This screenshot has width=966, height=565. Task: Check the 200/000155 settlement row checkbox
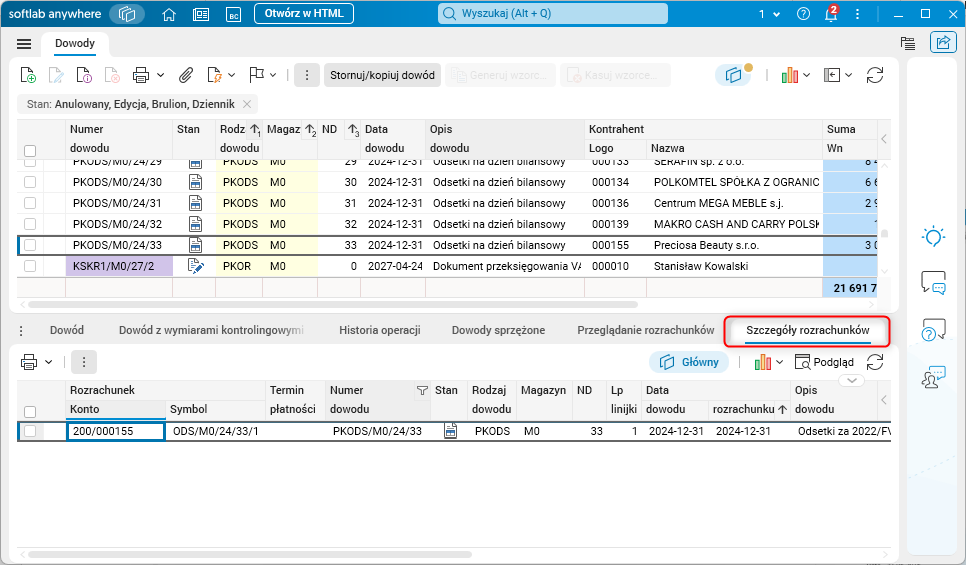[30, 431]
